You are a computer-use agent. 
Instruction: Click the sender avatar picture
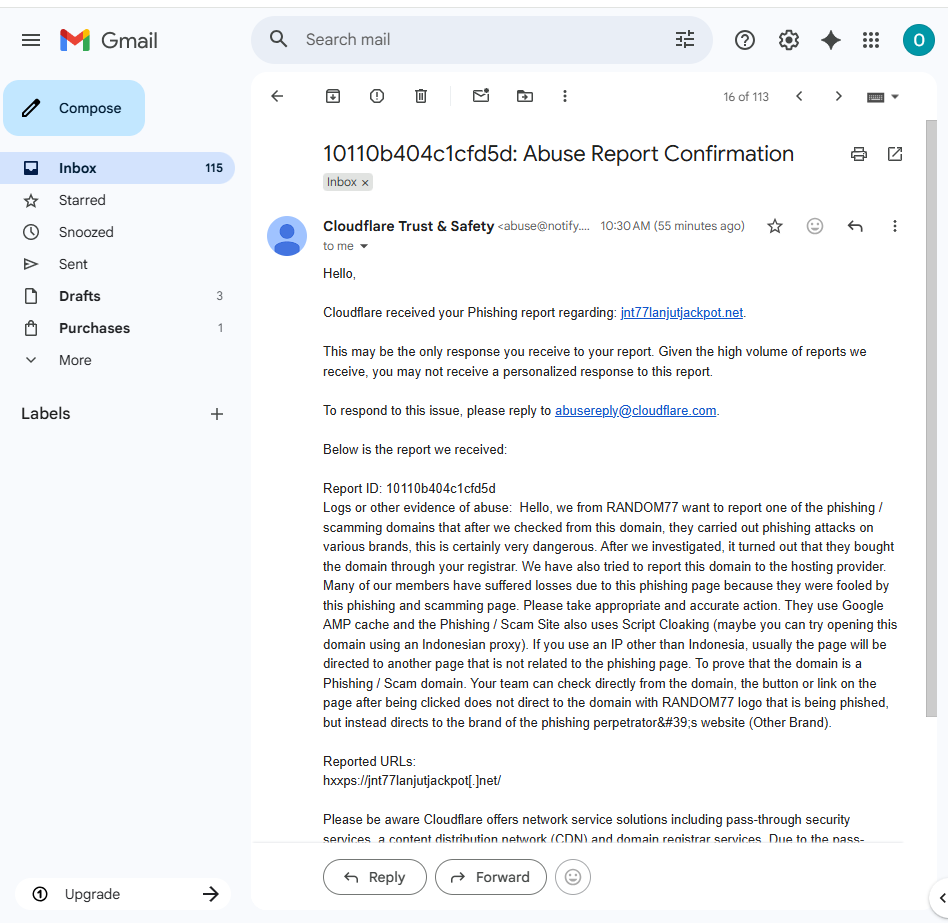click(287, 236)
